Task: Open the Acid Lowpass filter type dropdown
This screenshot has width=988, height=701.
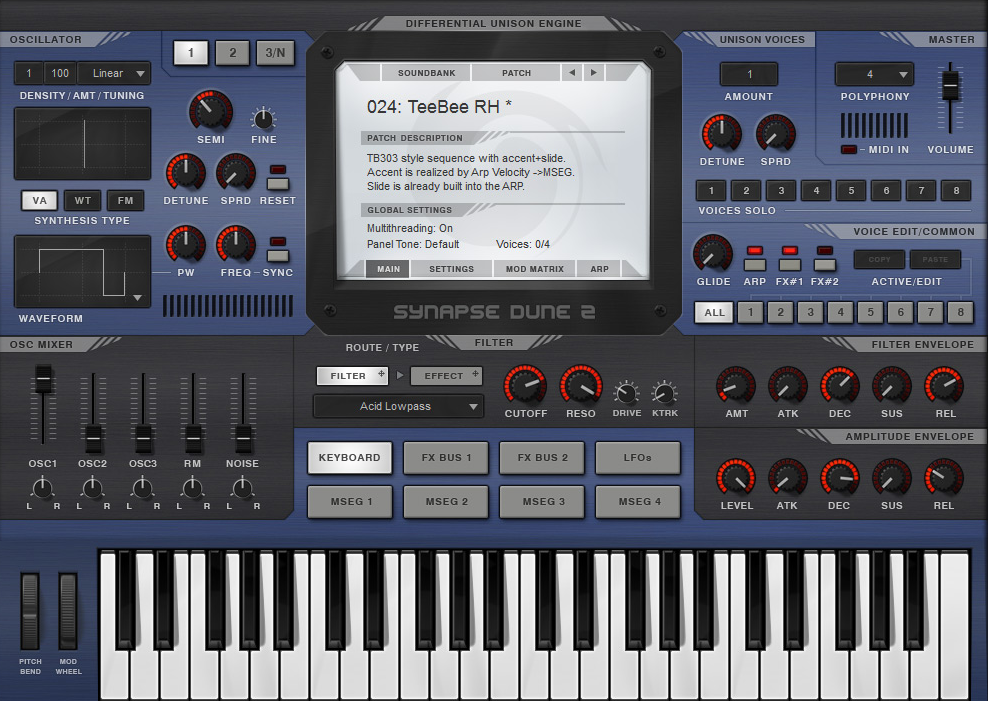Action: tap(398, 406)
